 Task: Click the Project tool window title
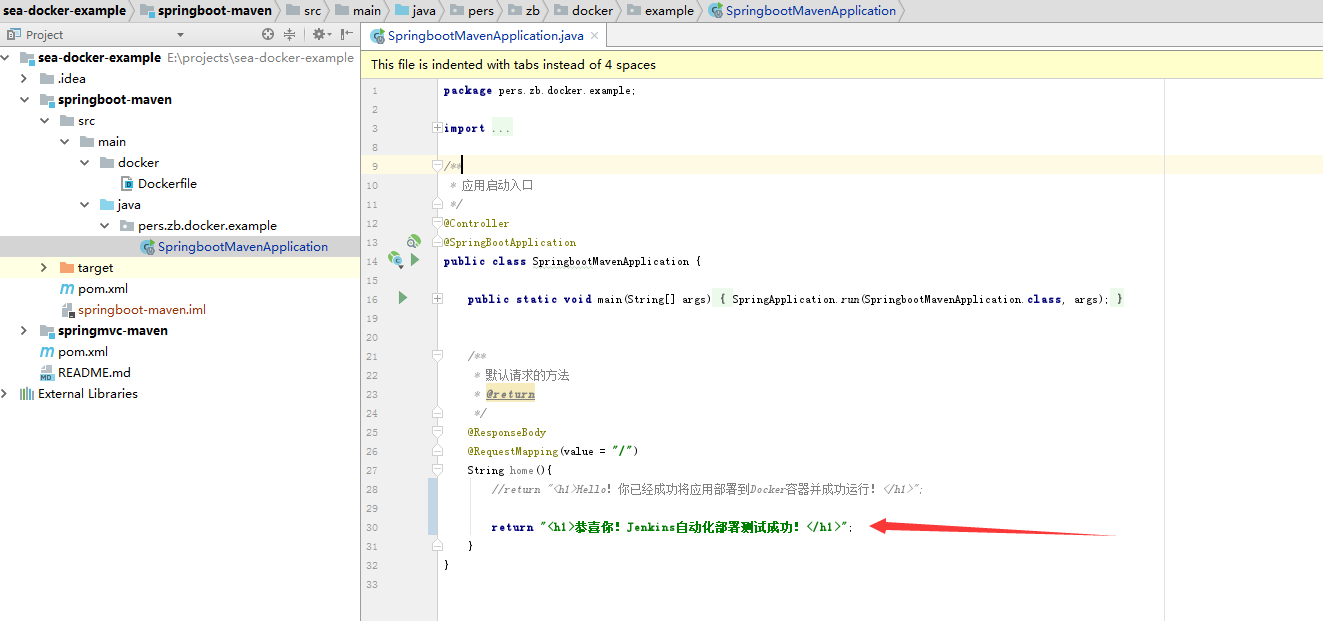[x=44, y=35]
